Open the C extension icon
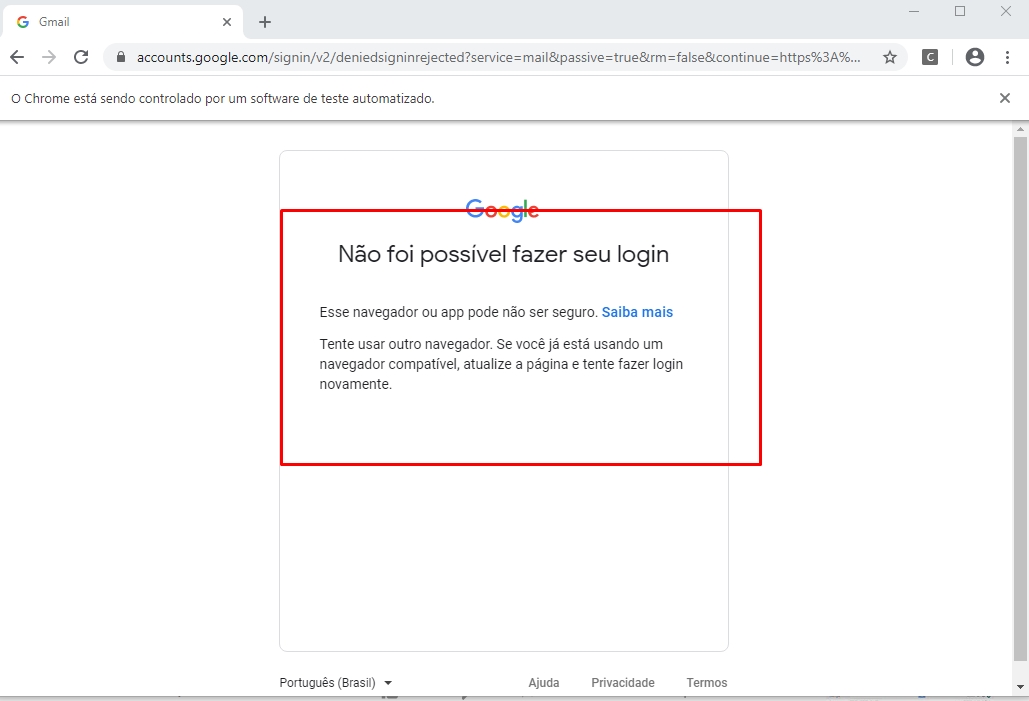Viewport: 1029px width, 701px height. point(930,57)
